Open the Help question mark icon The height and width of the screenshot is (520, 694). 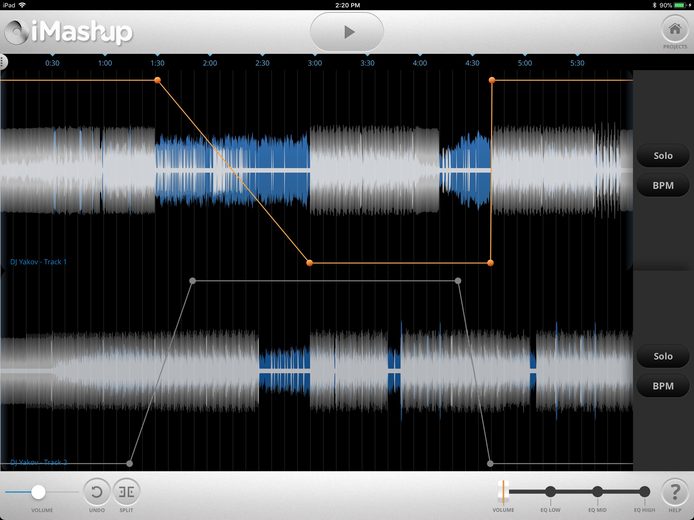[x=675, y=492]
